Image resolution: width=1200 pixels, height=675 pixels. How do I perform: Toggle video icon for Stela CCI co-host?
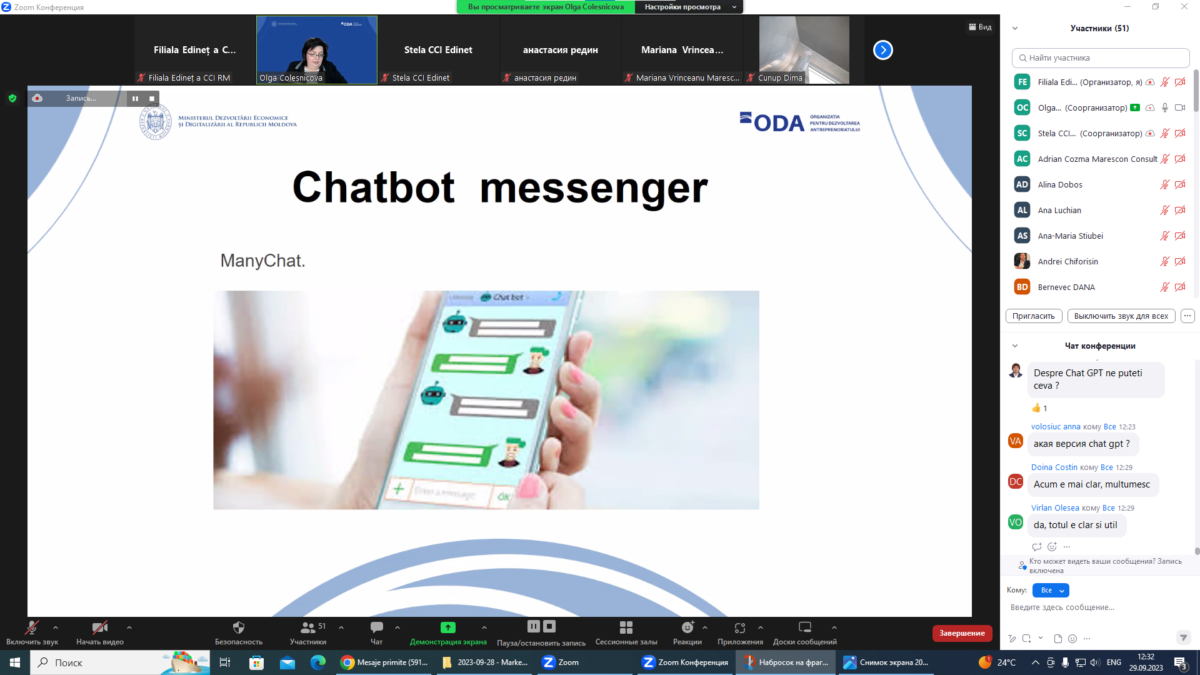pyautogui.click(x=1180, y=133)
